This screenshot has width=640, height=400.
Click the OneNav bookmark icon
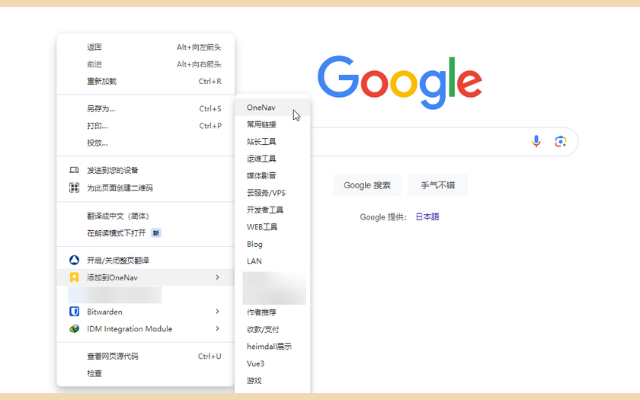[x=74, y=277]
